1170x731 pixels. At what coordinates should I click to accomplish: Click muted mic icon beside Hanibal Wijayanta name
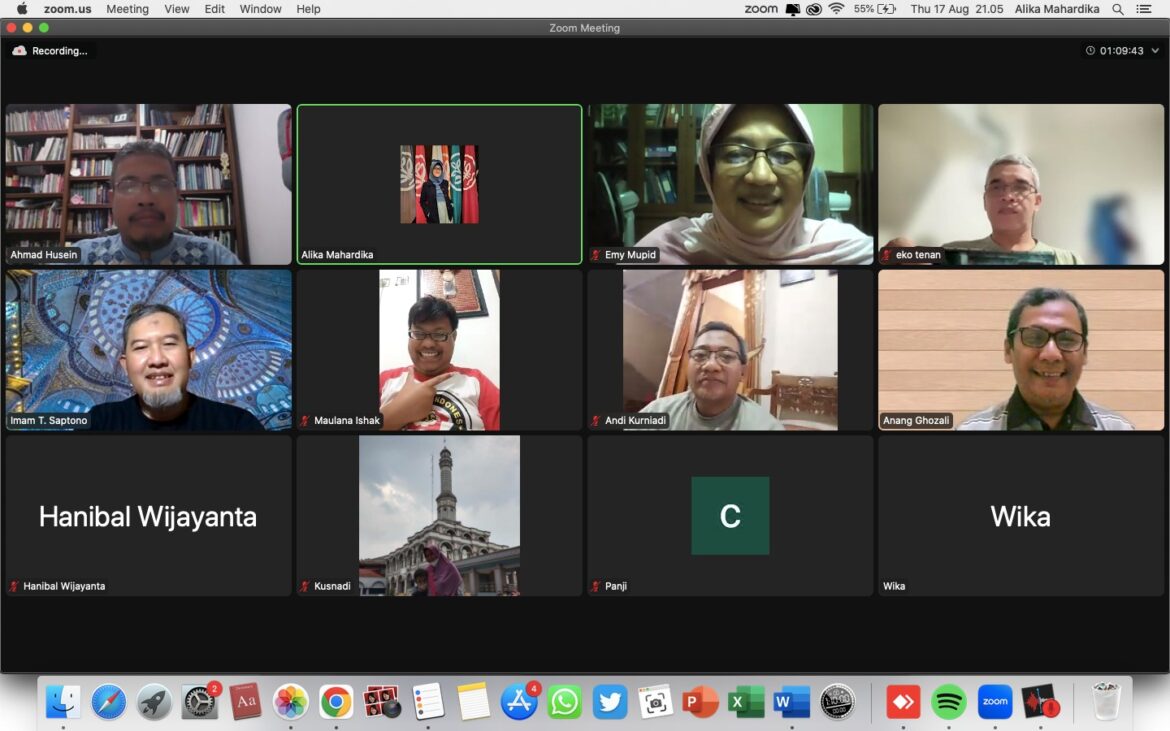point(14,586)
